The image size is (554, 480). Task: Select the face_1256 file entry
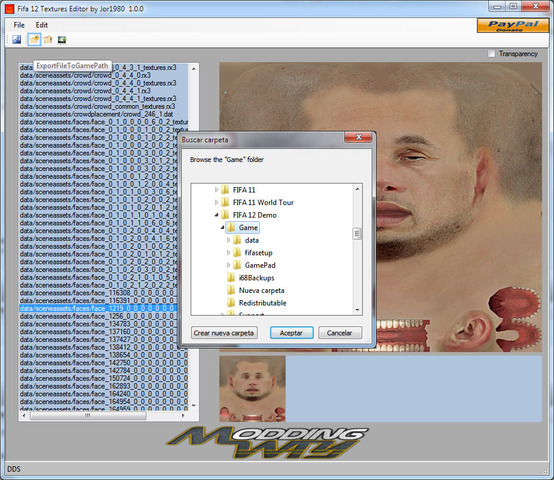click(x=98, y=316)
